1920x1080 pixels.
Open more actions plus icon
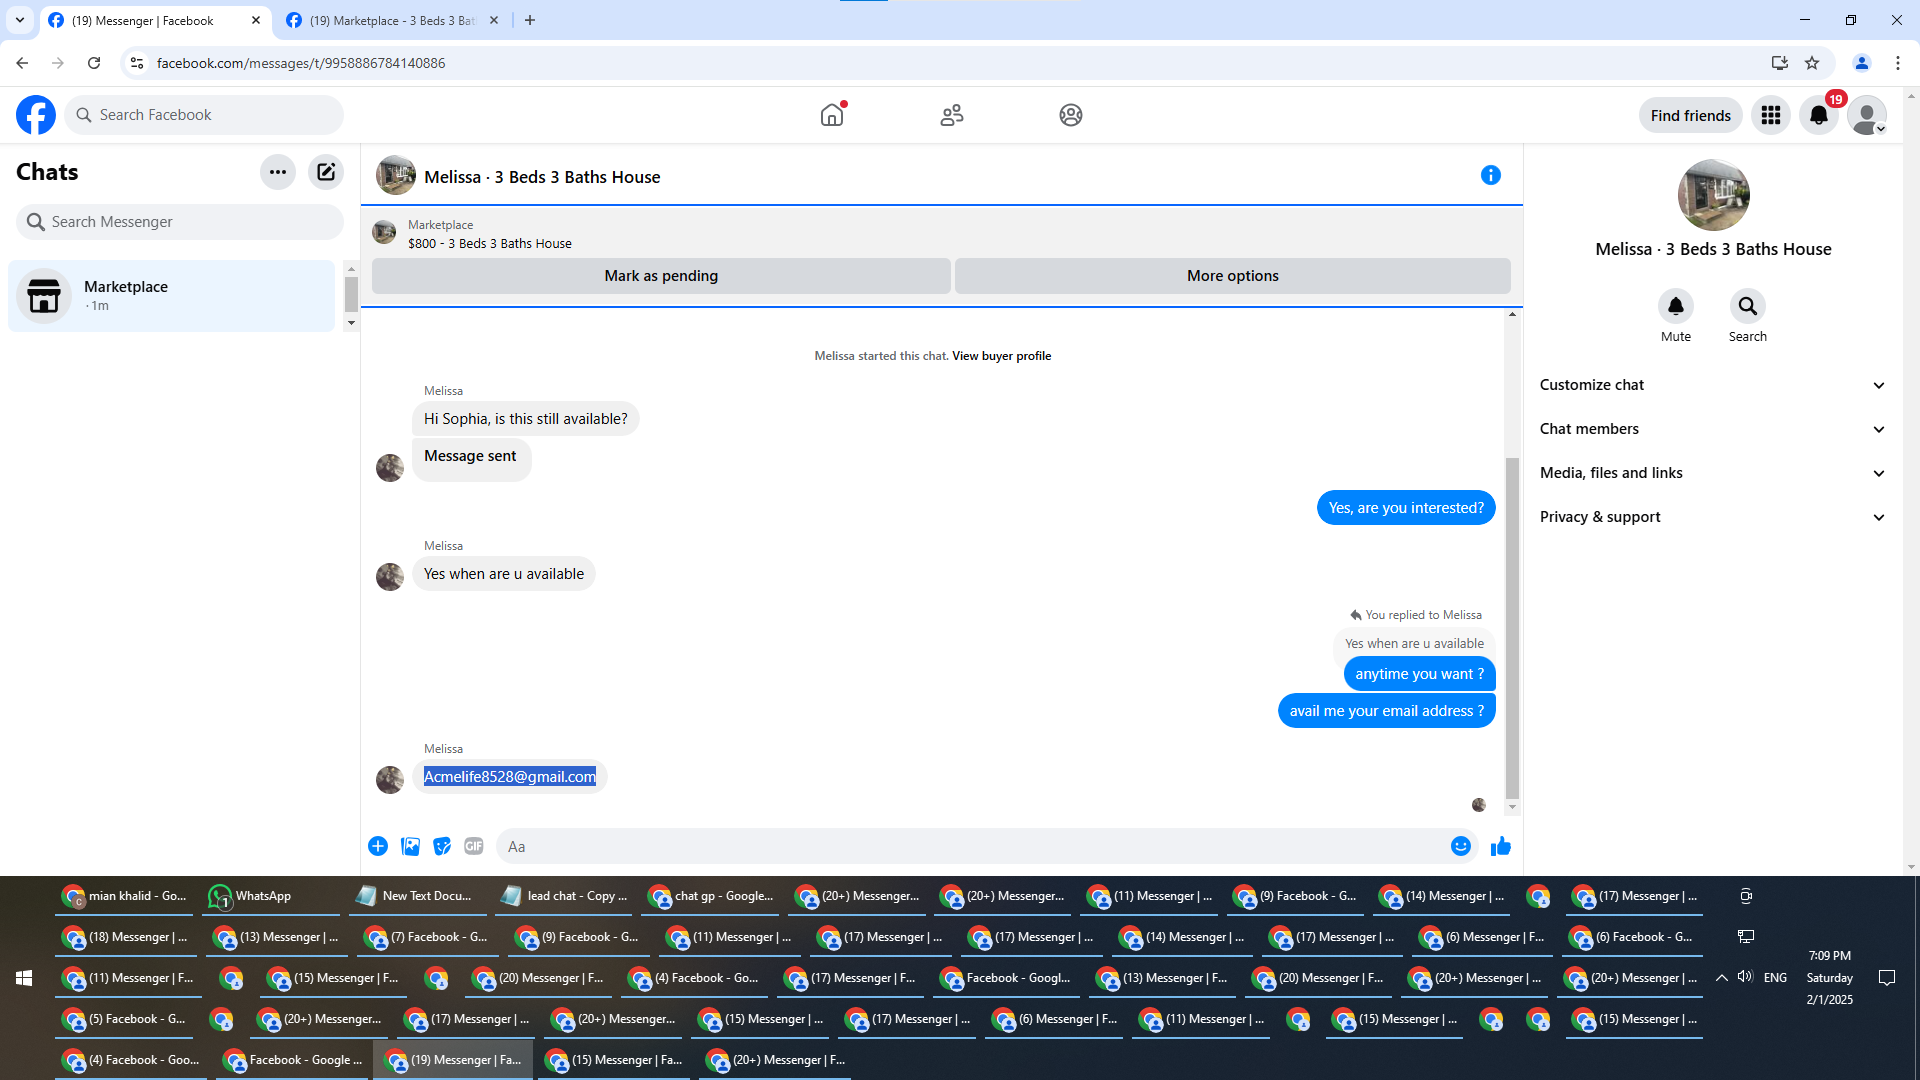coord(378,847)
